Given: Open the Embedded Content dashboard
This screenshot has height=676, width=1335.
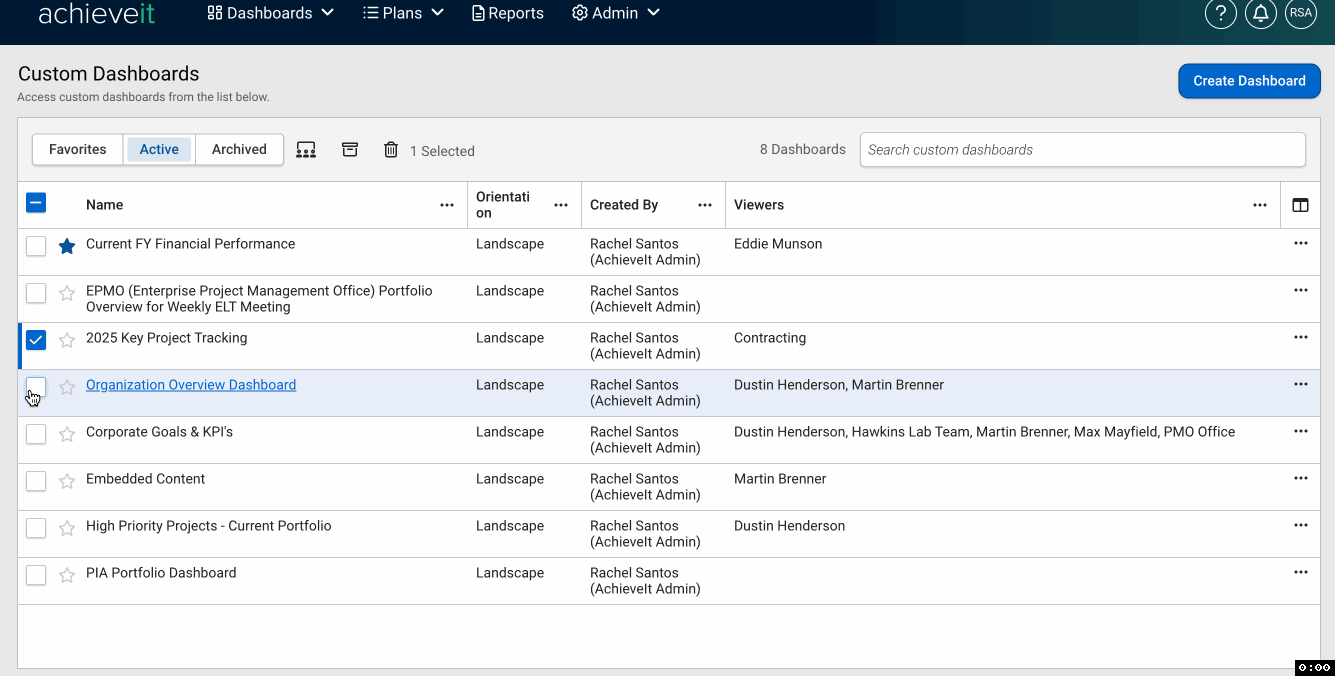Looking at the screenshot, I should [145, 479].
